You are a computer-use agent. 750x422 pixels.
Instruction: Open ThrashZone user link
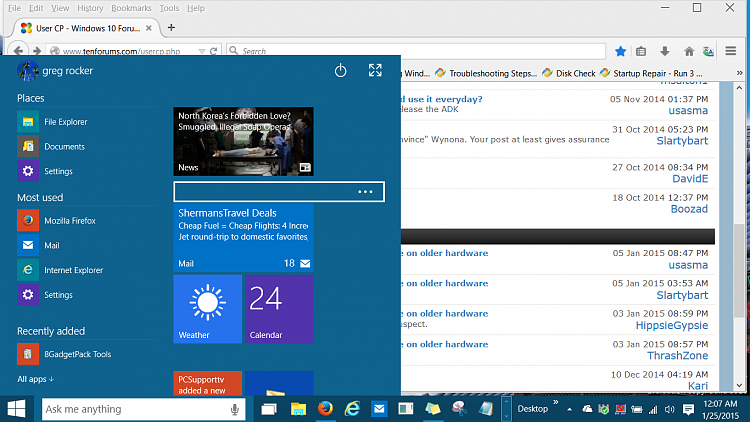(x=677, y=355)
